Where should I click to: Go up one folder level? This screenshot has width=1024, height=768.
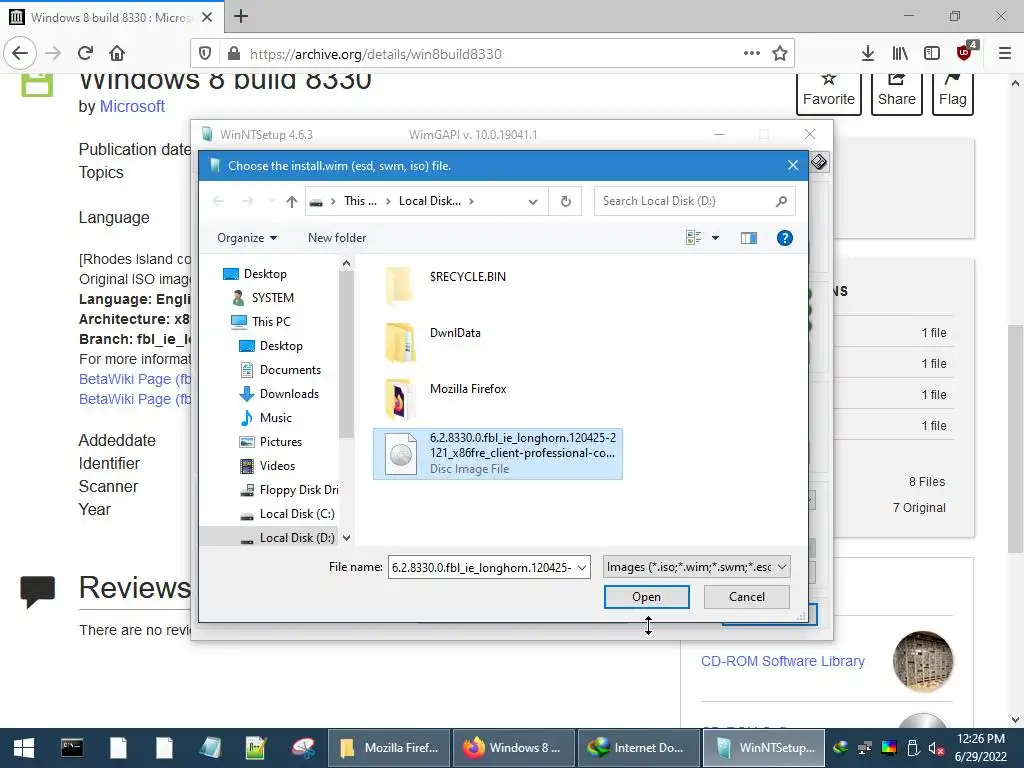[x=292, y=202]
